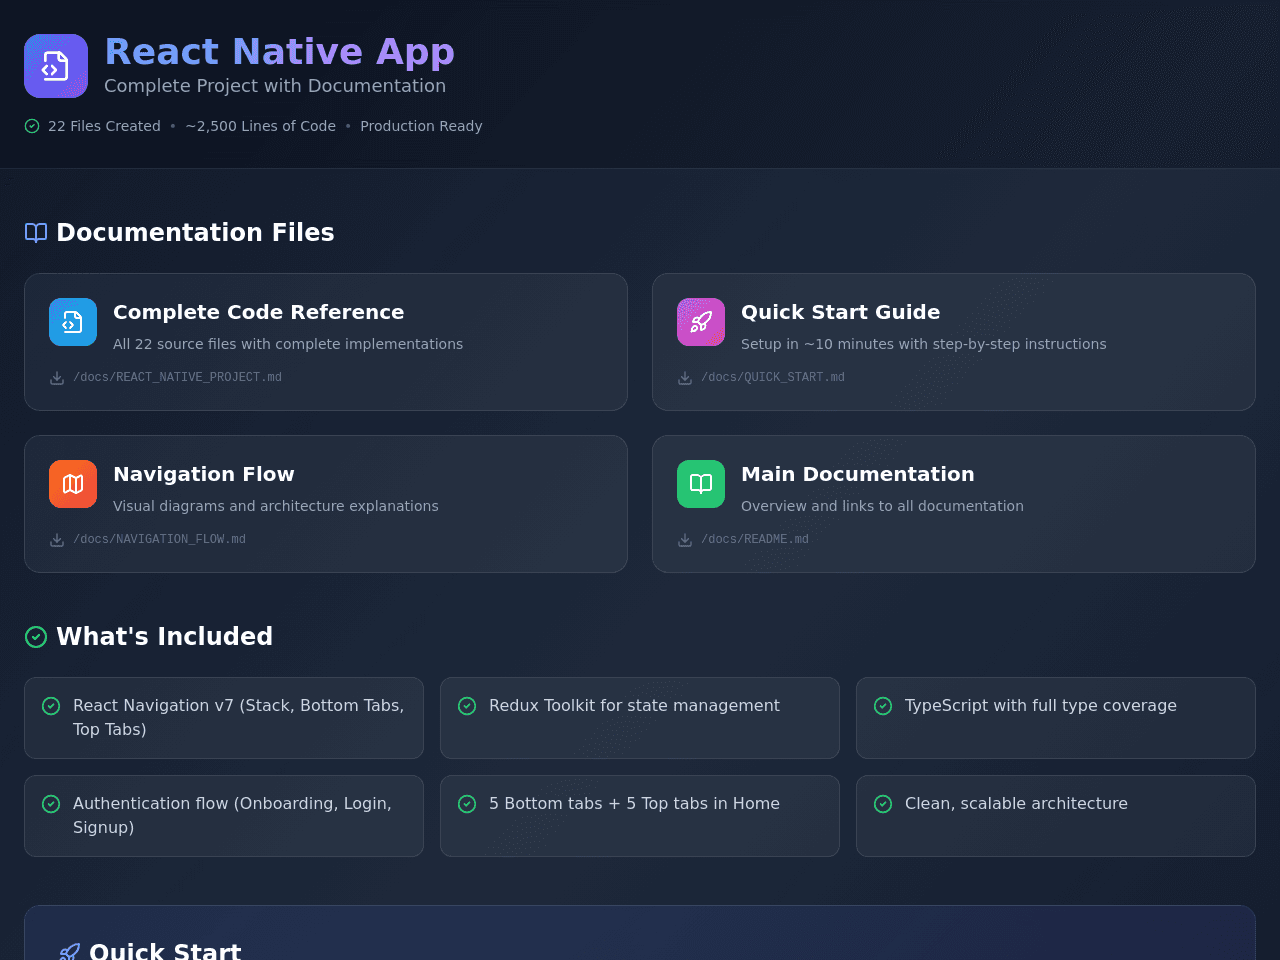Viewport: 1280px width, 960px height.
Task: Click check icon next to React Navigation v7
Action: (51, 706)
